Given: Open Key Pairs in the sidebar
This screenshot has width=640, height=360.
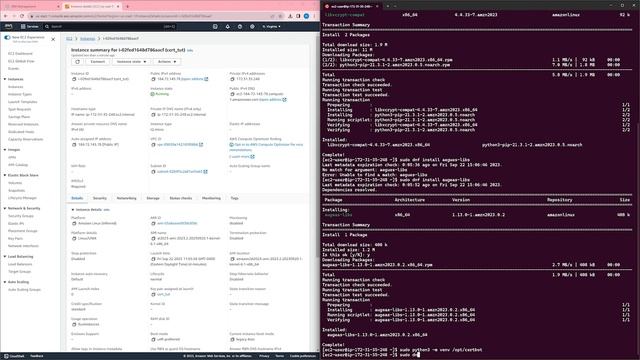Looking at the screenshot, I should click(x=16, y=238).
